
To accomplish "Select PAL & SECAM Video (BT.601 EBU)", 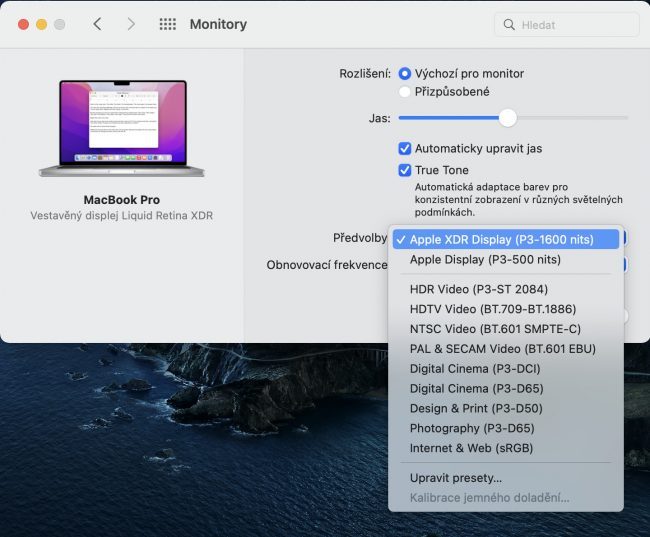I will point(506,349).
